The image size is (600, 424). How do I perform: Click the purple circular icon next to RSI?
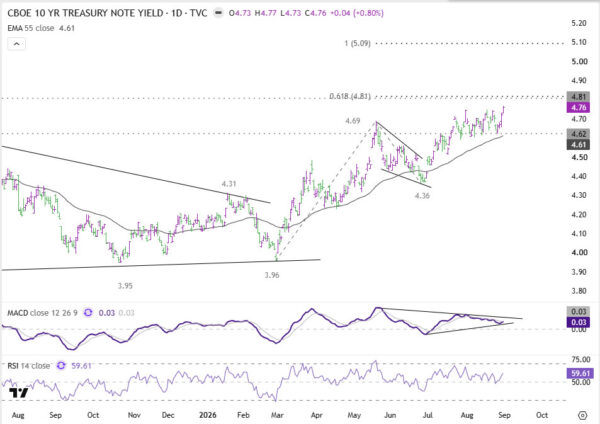point(61,365)
